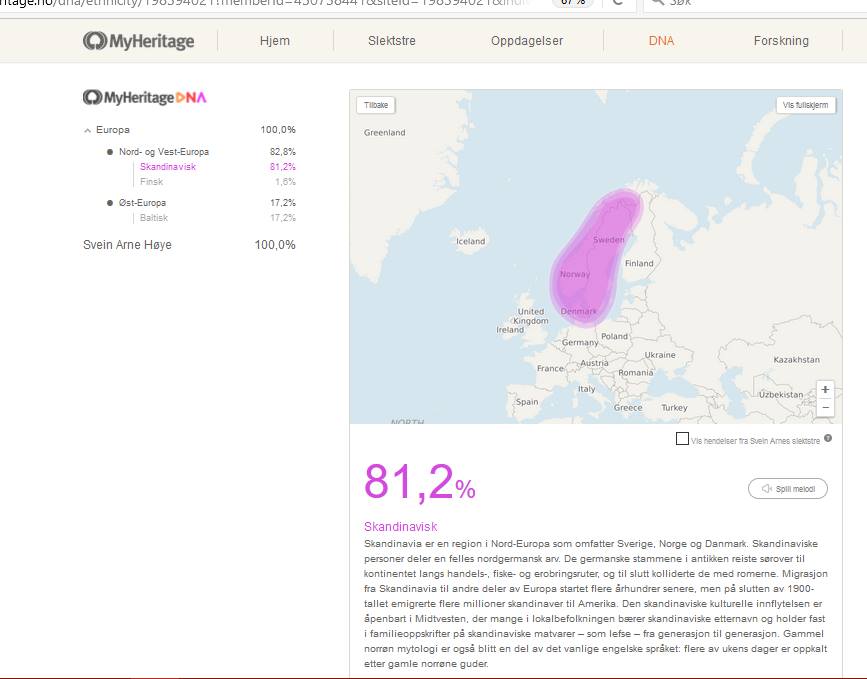Zoom in on the map
Screen dimensions: 867x679
[825, 390]
